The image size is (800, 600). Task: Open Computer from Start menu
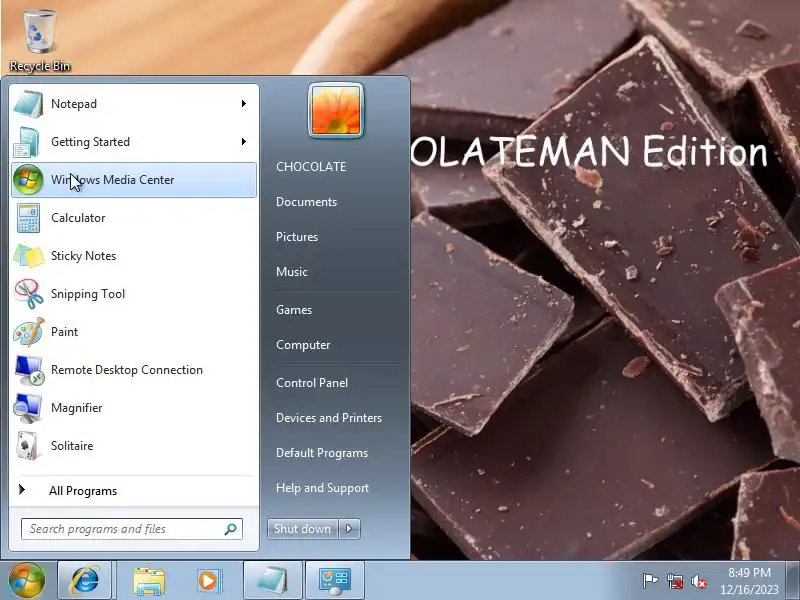(303, 345)
